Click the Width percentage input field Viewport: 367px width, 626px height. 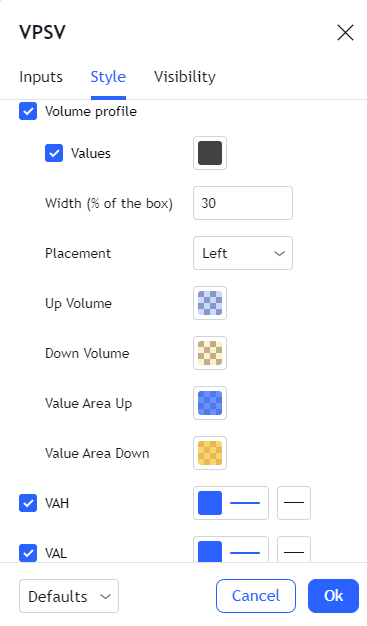point(243,203)
